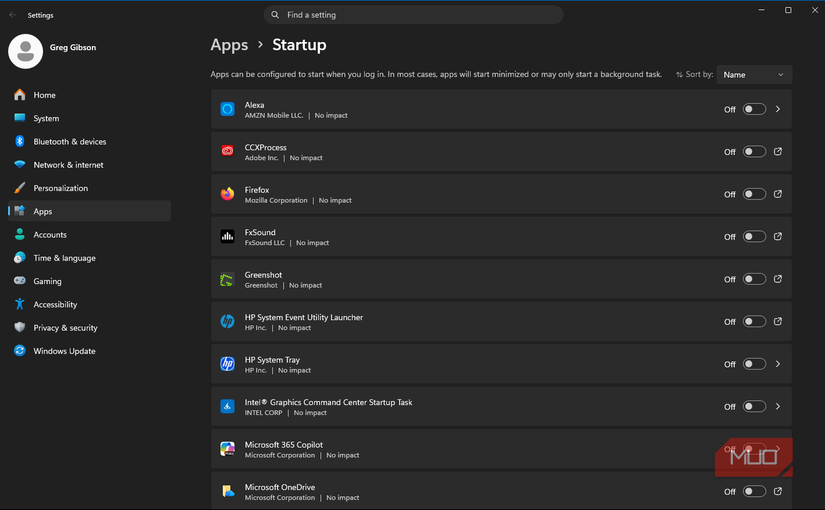Click the Greg Gibson profile avatar
This screenshot has height=510, width=825.
(25, 52)
